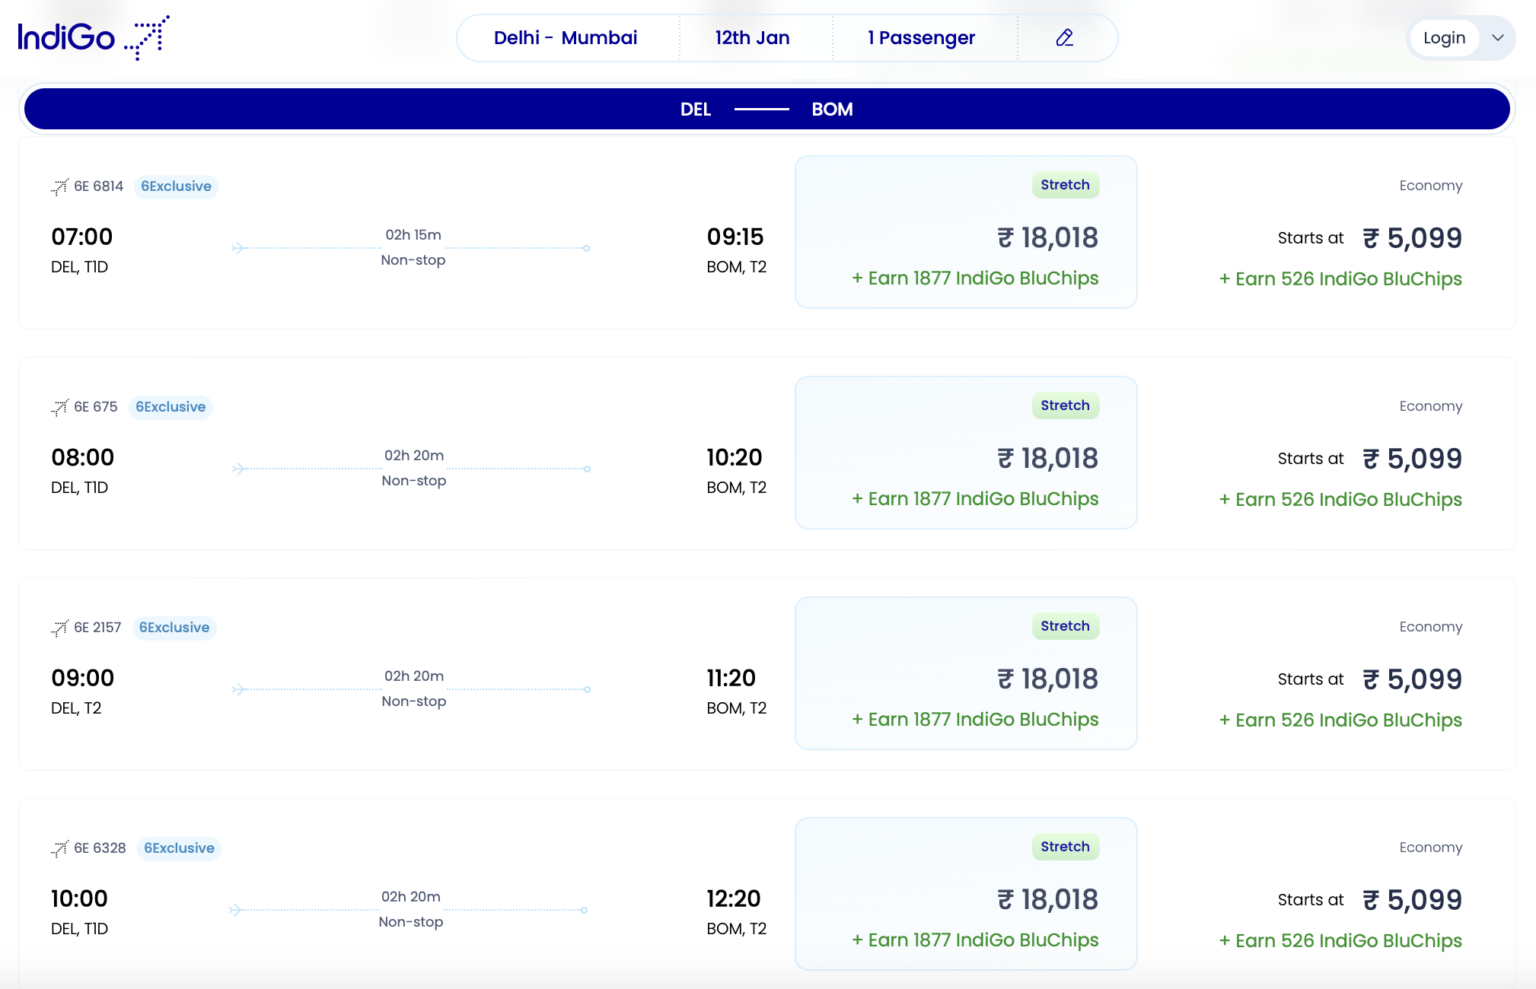
Task: Click the plane icon beside flight 6E 6328
Action: tap(59, 848)
